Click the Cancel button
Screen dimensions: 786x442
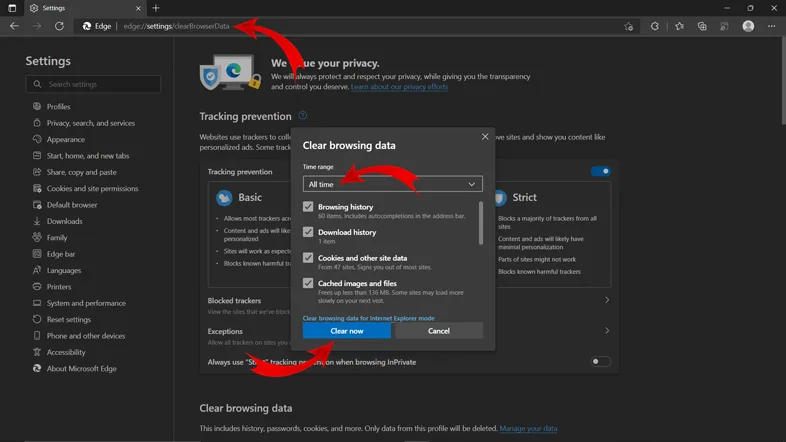(439, 331)
